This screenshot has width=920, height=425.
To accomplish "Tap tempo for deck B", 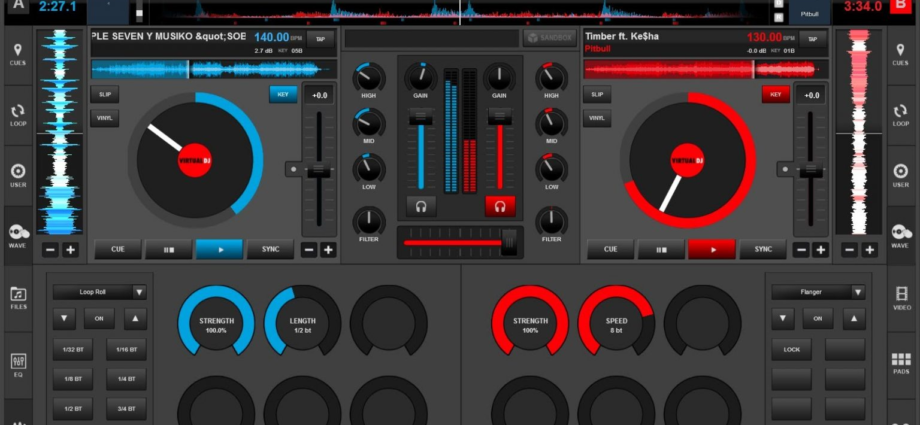I will (x=813, y=39).
